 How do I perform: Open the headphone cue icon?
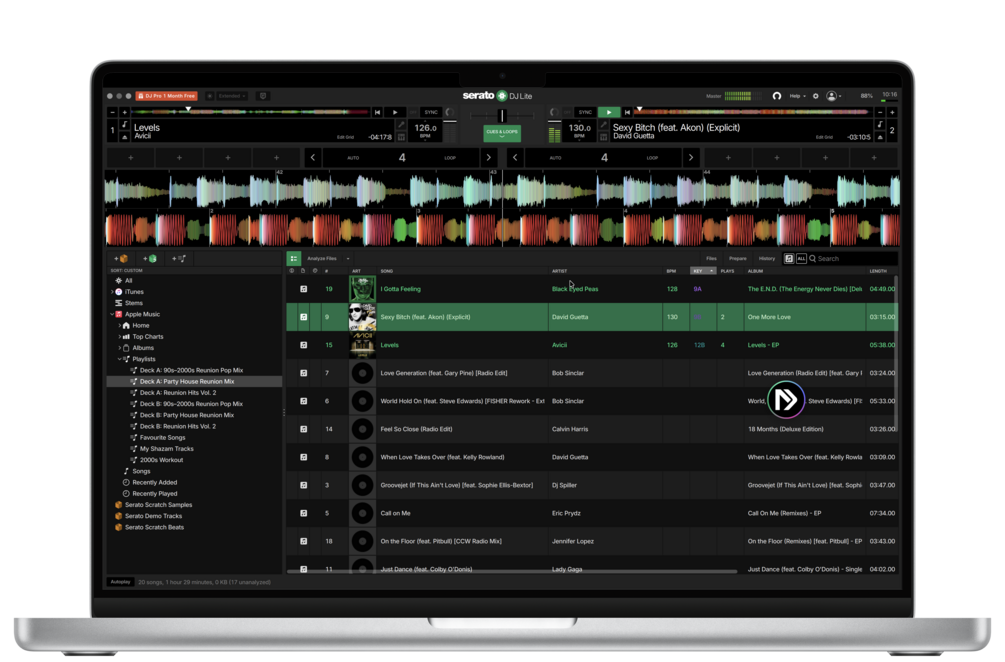click(776, 96)
